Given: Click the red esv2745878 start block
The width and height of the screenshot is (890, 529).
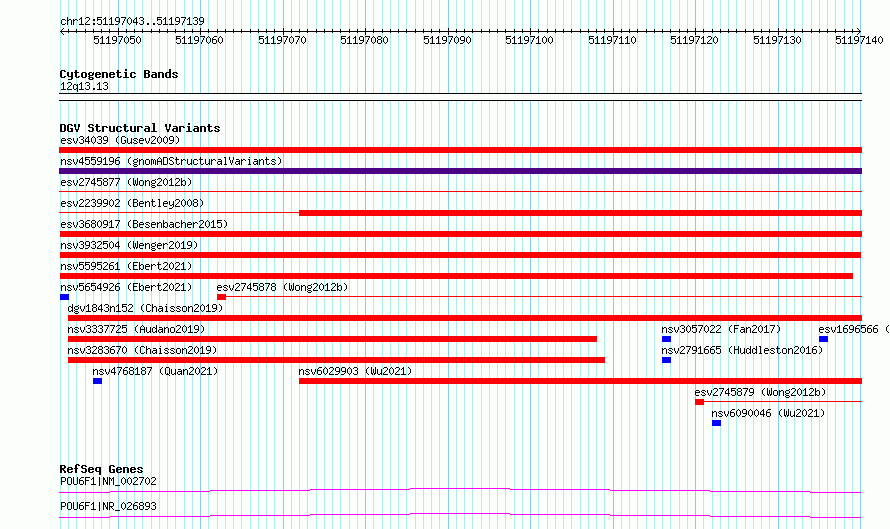Looking at the screenshot, I should pos(221,297).
